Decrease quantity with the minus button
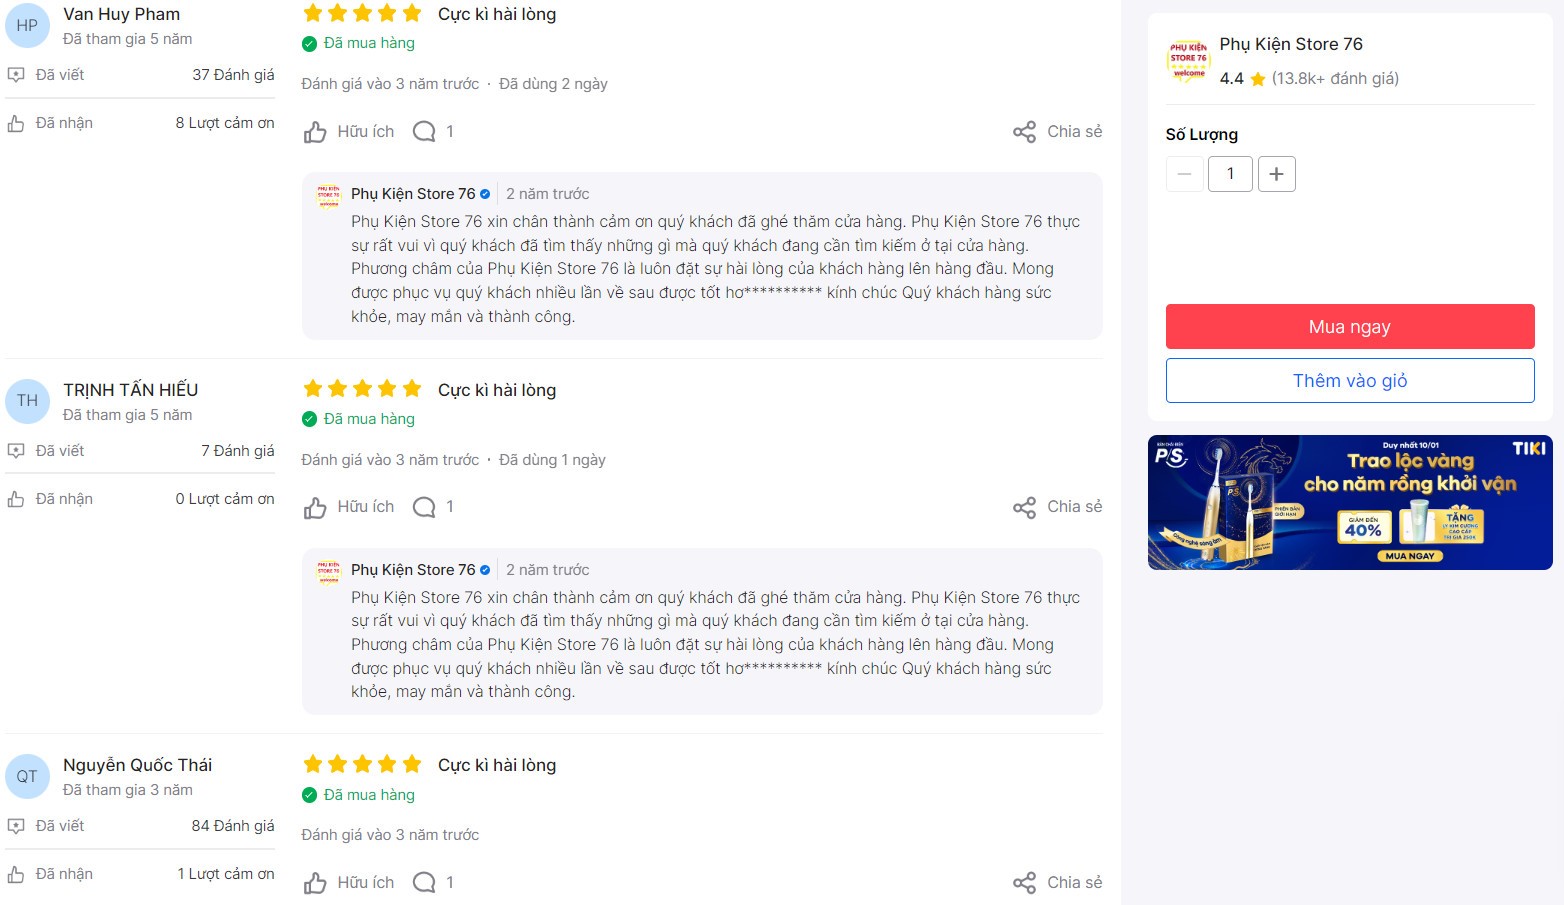 click(1184, 174)
